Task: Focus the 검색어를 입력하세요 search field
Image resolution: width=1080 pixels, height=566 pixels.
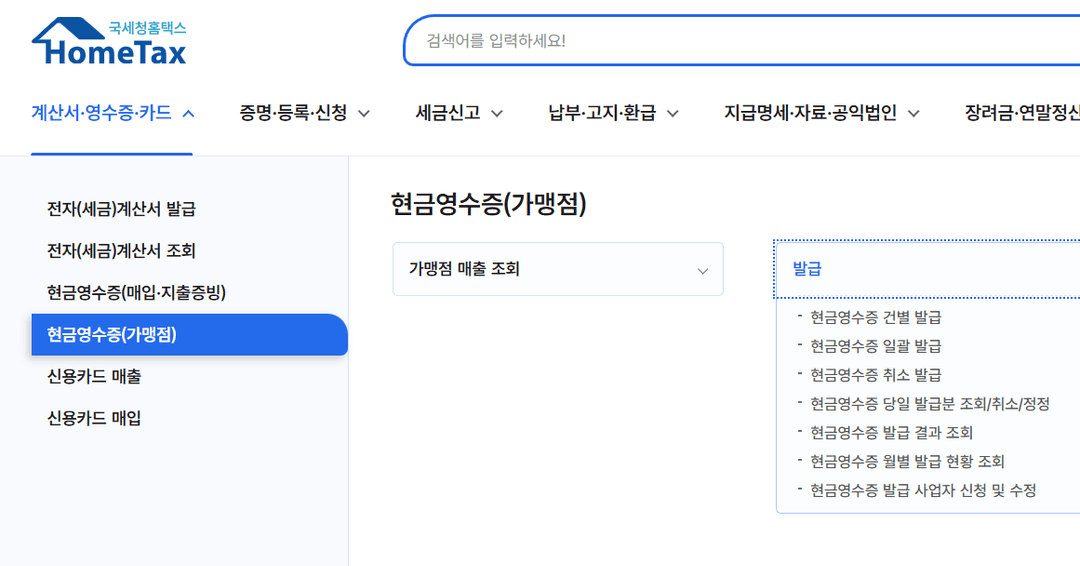Action: [x=741, y=41]
